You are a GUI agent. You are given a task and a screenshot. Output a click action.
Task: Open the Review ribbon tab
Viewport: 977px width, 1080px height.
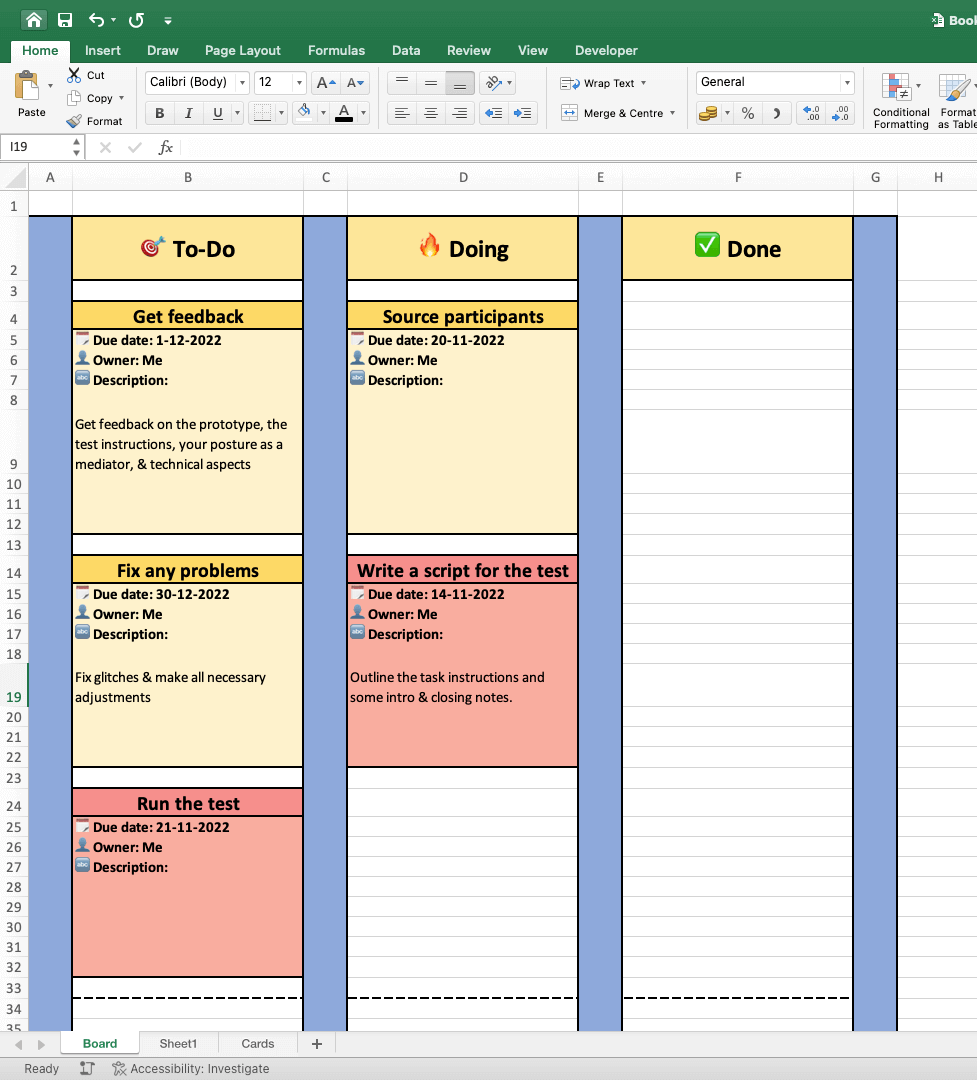tap(468, 50)
